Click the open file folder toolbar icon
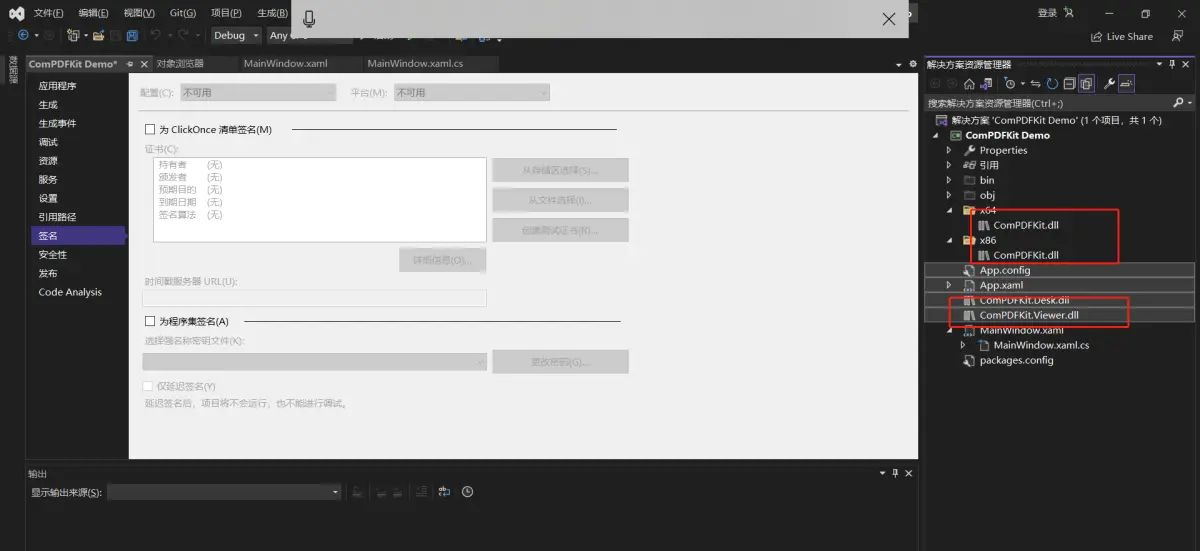Screen dimensions: 1200x551 point(98,35)
